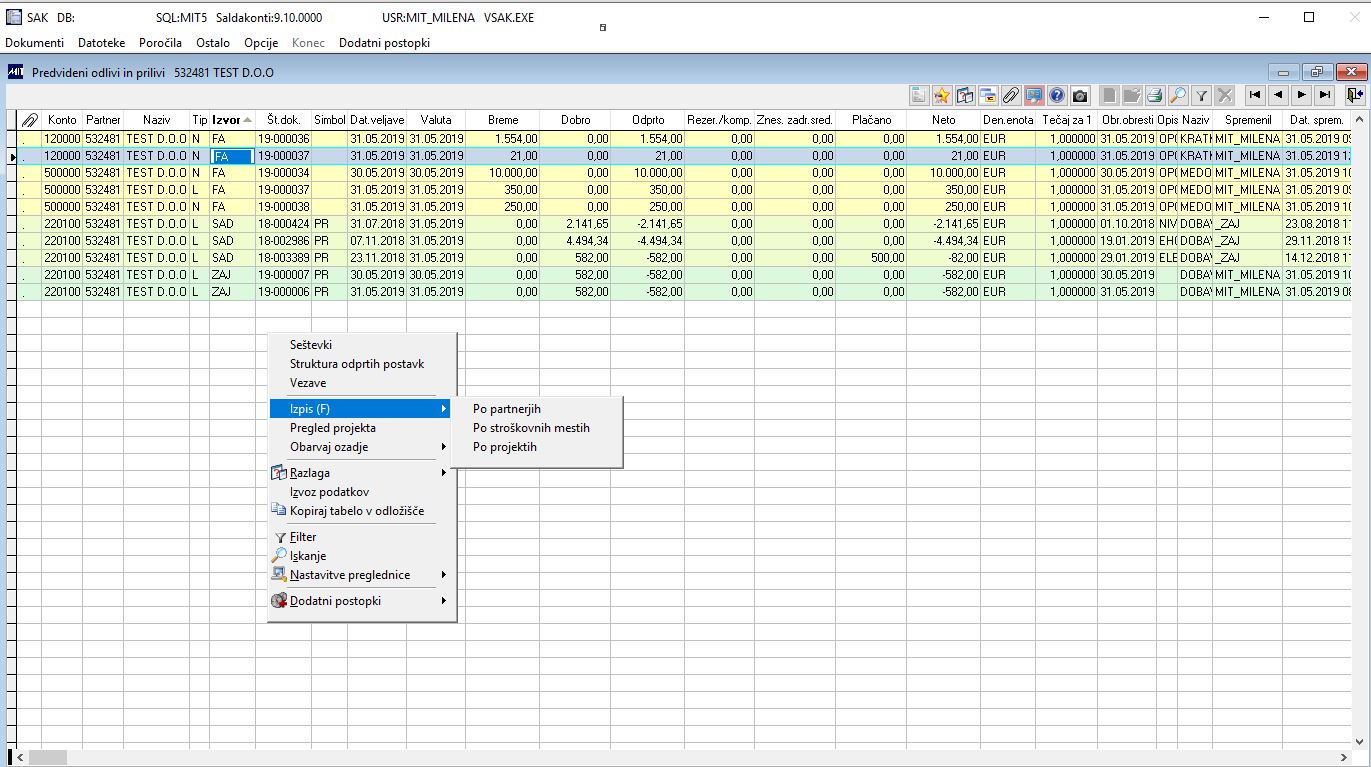
Task: Click the greyed blank document toolbar icon
Action: [x=1109, y=95]
